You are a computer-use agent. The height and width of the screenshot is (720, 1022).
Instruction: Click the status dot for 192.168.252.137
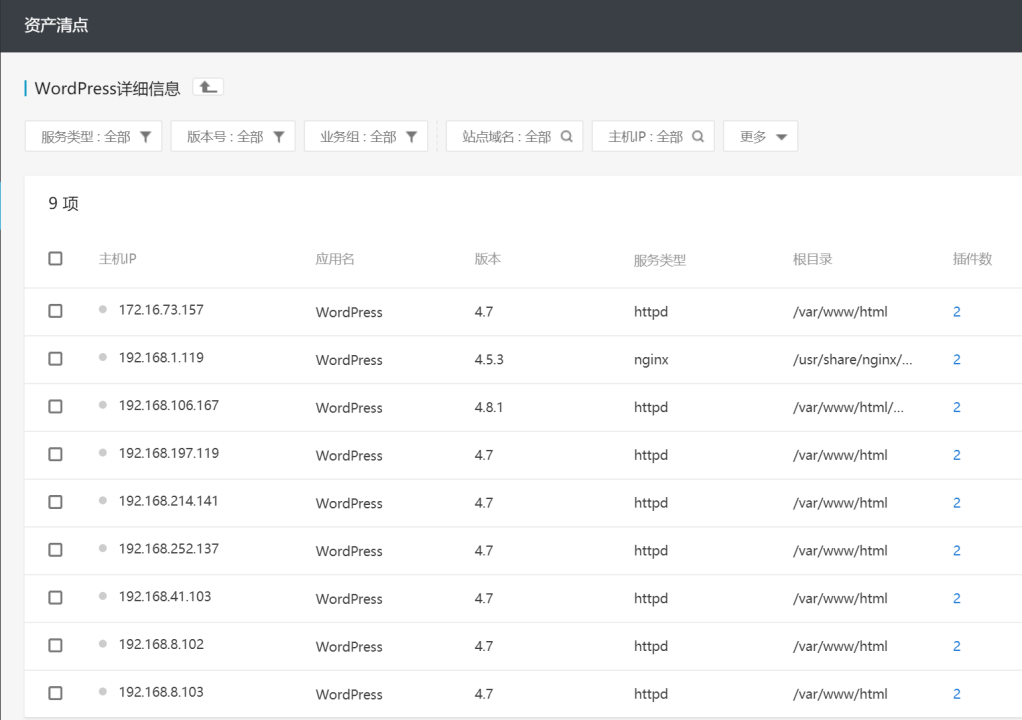coord(103,549)
